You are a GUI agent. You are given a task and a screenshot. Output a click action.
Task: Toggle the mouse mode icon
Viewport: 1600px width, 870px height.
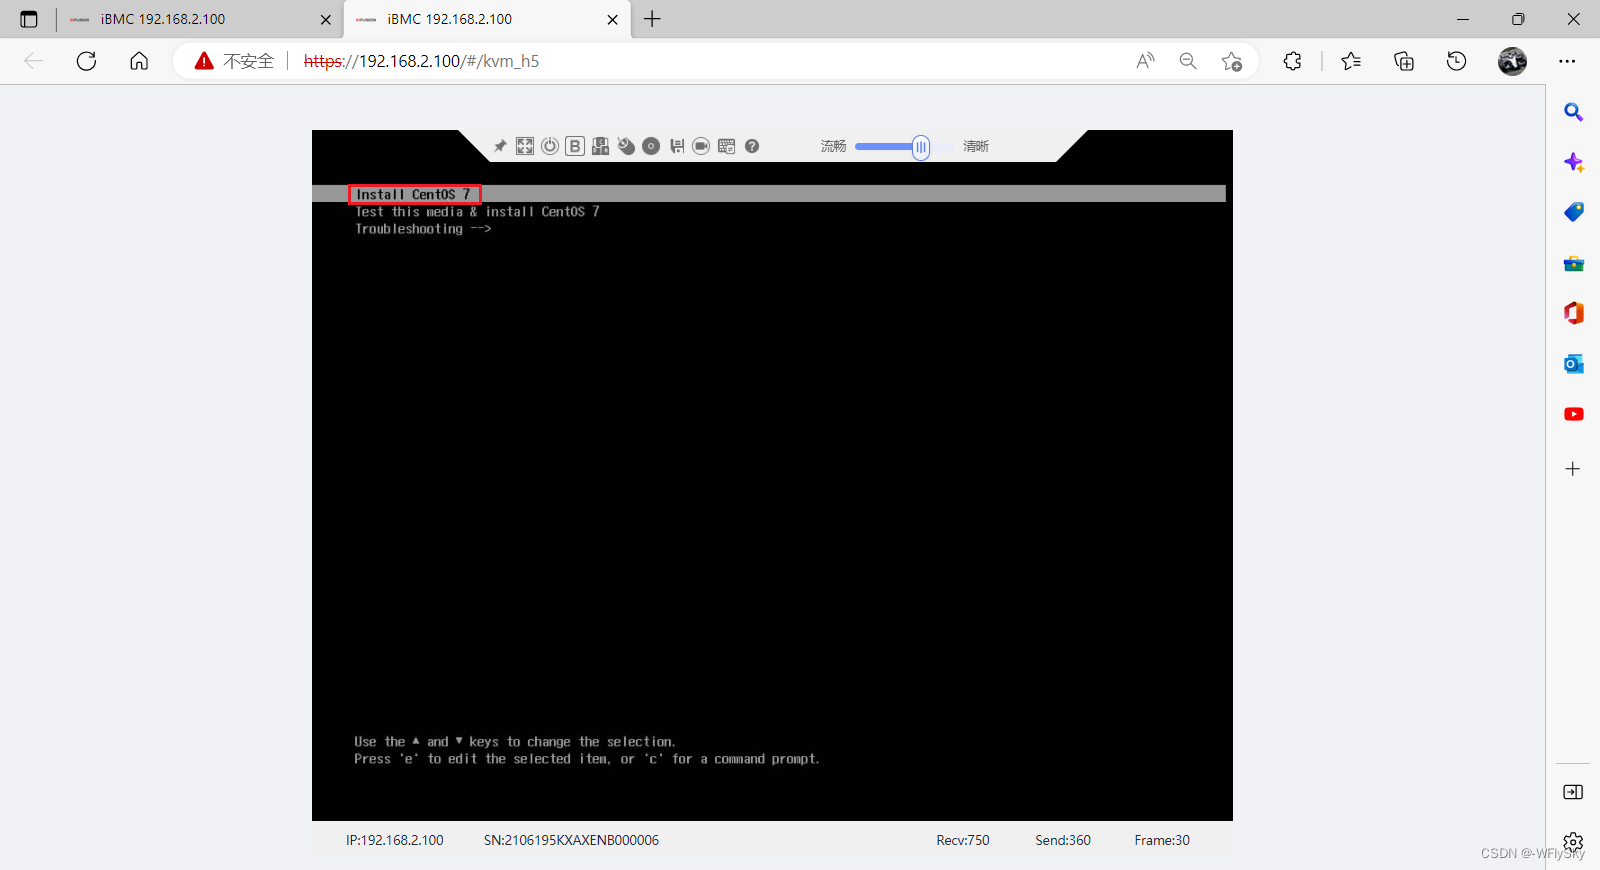click(x=626, y=146)
